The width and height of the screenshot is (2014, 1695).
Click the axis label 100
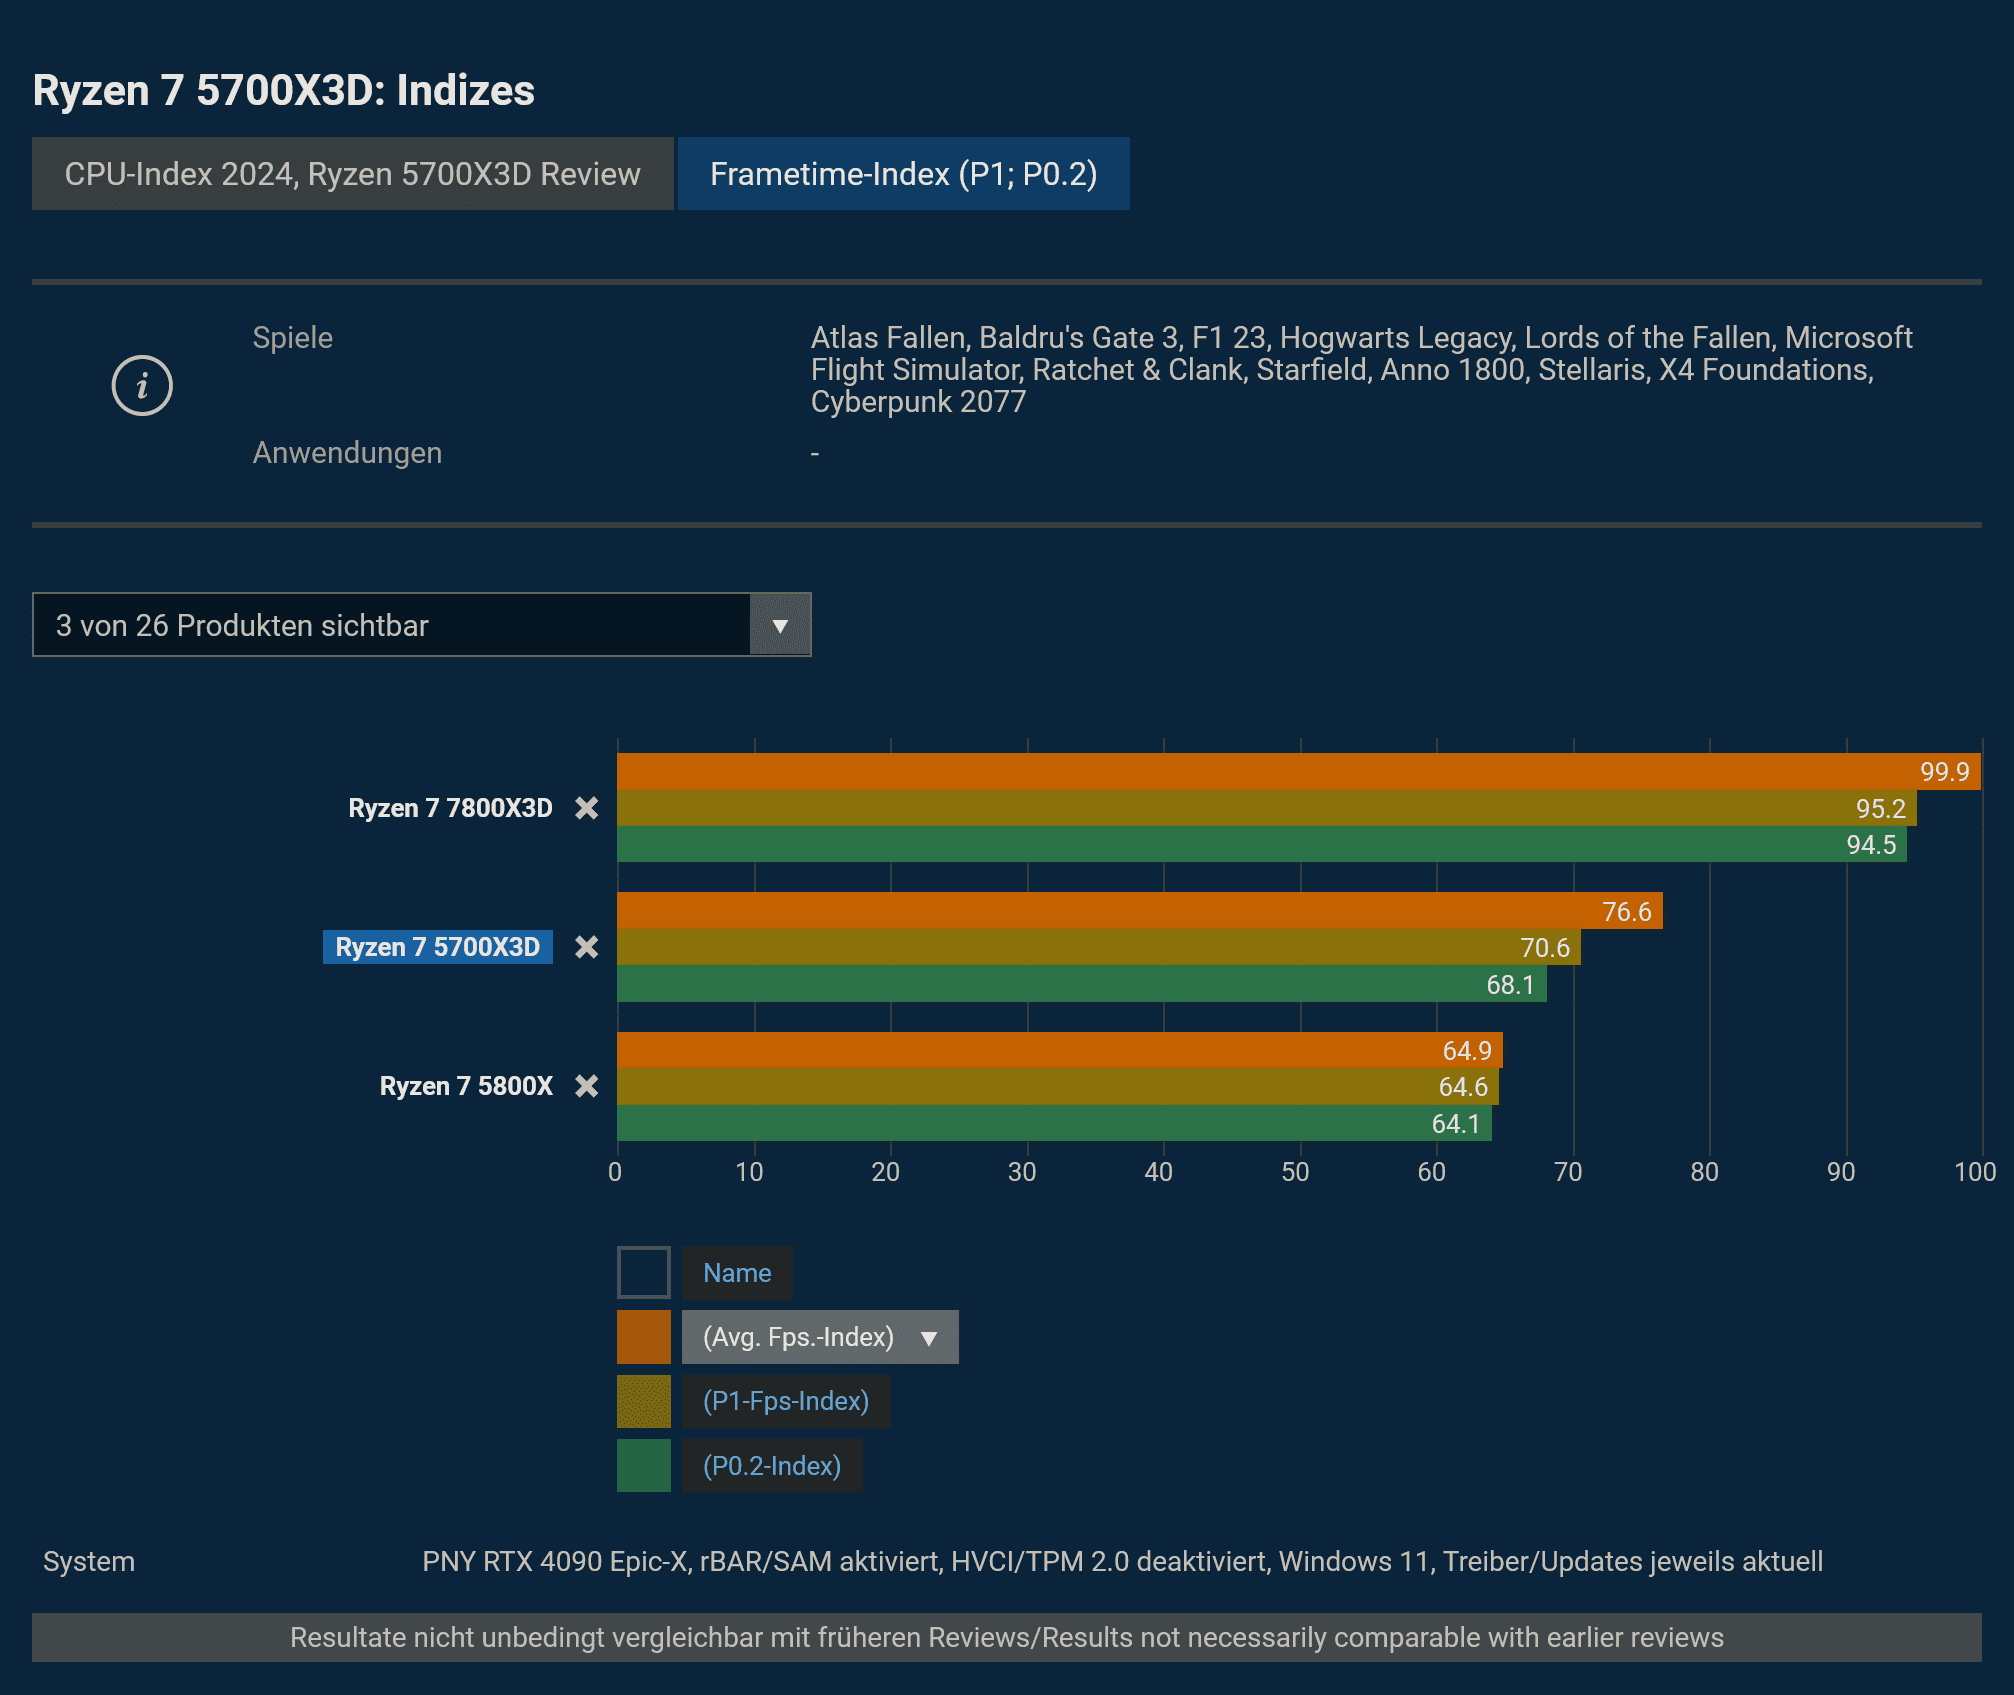click(x=1975, y=1172)
